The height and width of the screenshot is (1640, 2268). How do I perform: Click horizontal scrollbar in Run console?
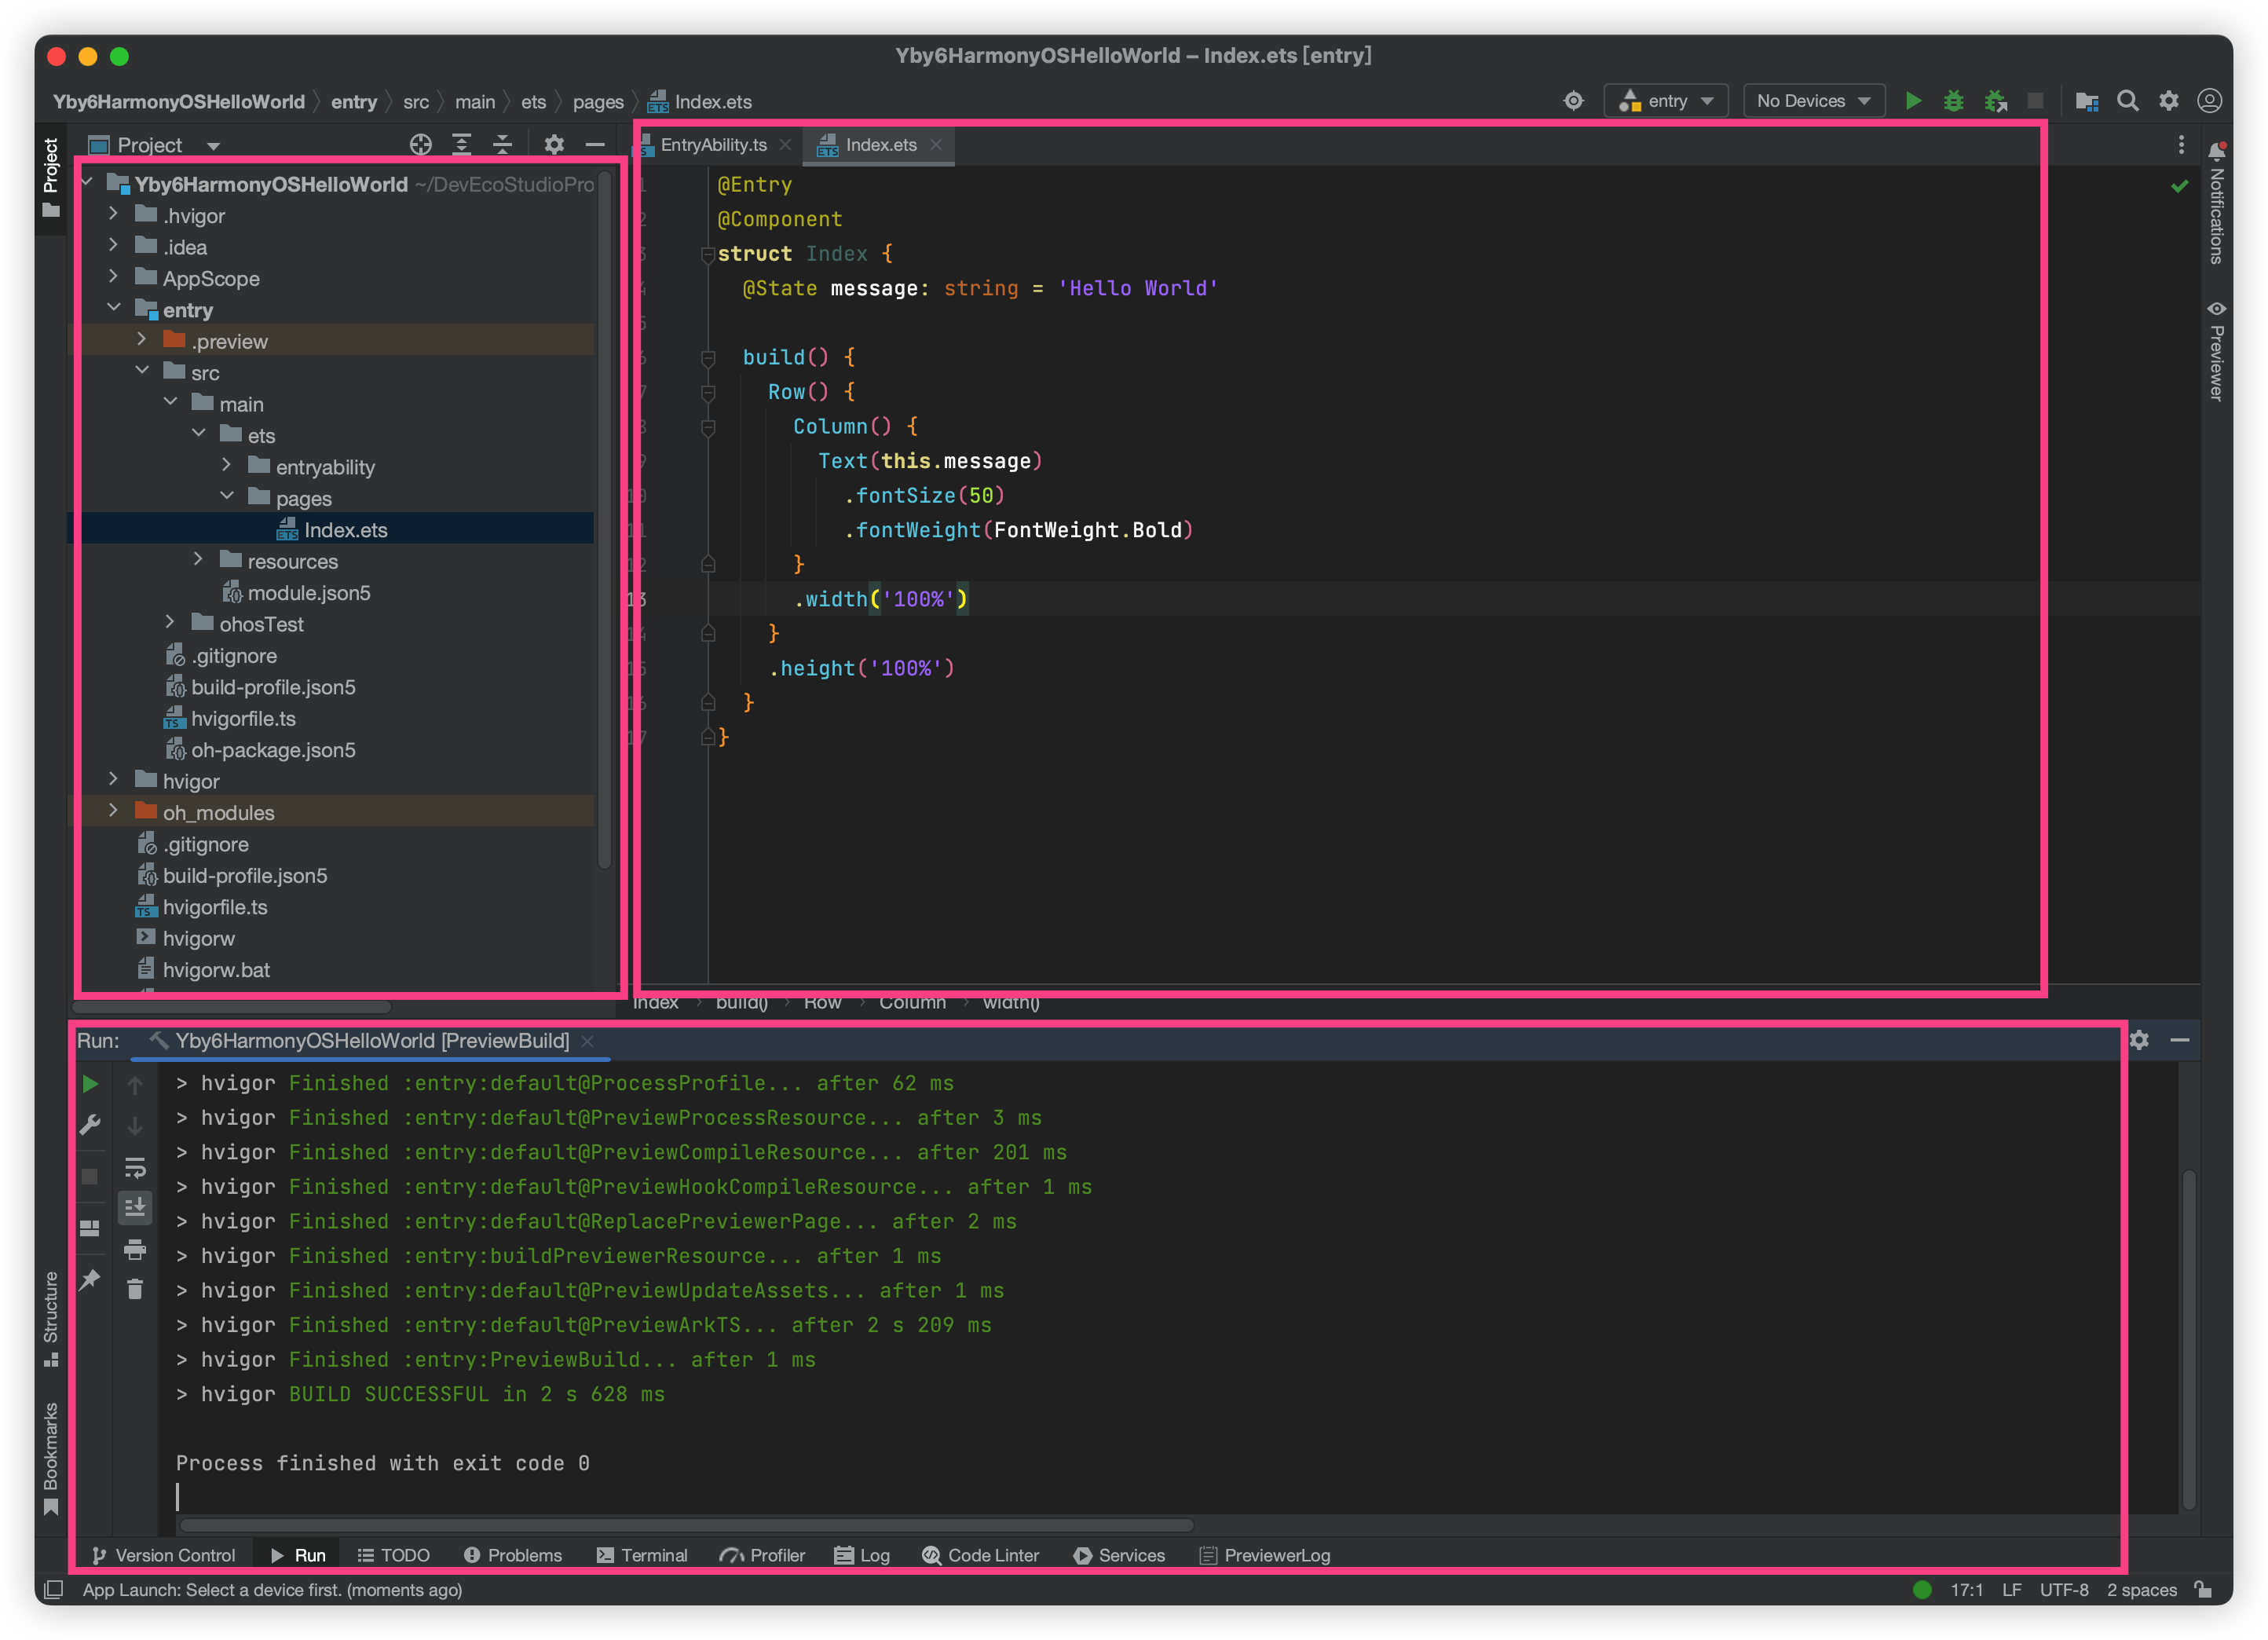(x=686, y=1525)
